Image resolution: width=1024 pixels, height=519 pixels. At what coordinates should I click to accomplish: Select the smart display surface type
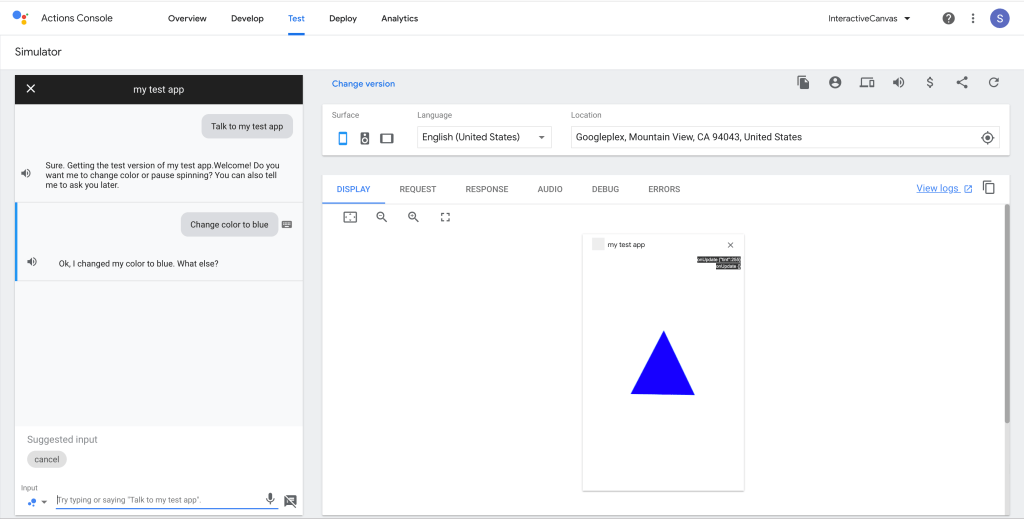point(387,138)
